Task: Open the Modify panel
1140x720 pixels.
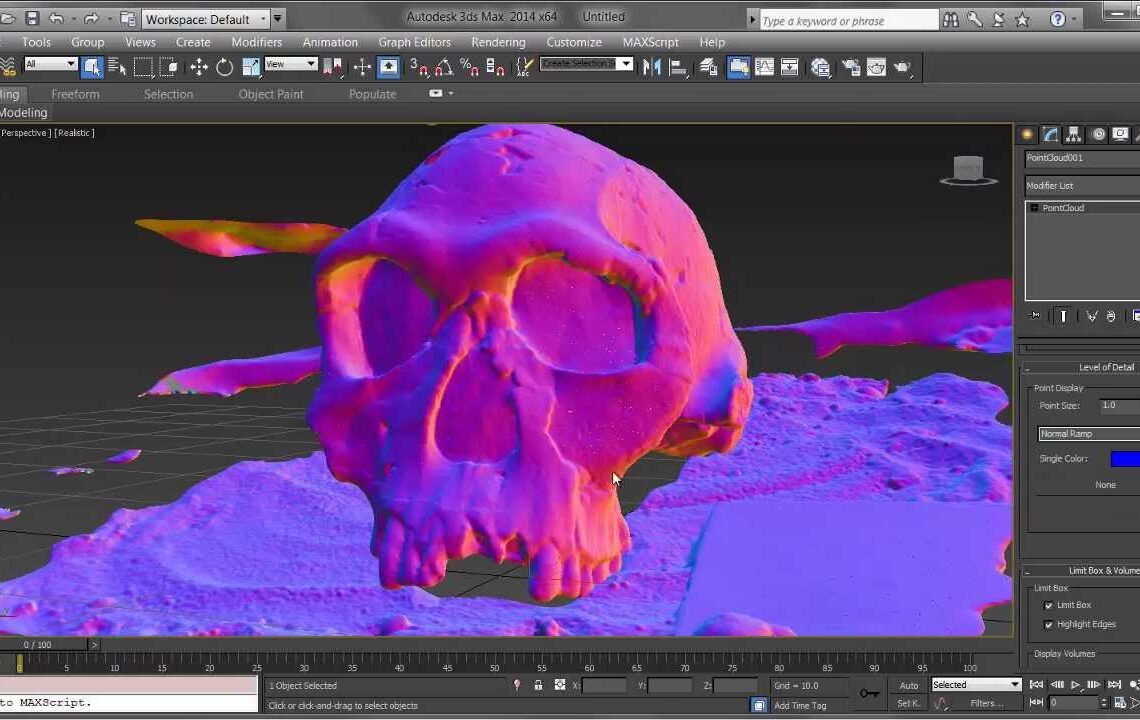Action: (x=1050, y=135)
